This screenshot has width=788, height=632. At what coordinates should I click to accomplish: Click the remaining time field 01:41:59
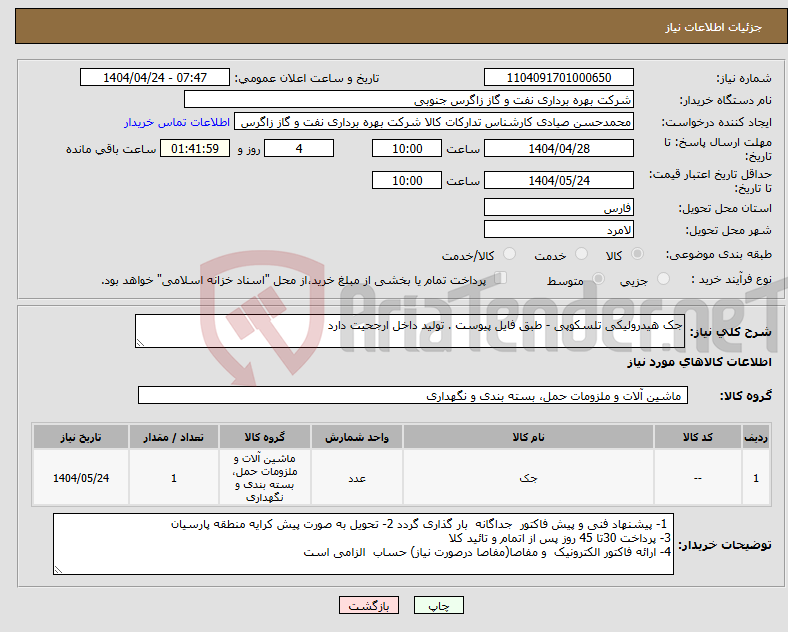pyautogui.click(x=194, y=149)
